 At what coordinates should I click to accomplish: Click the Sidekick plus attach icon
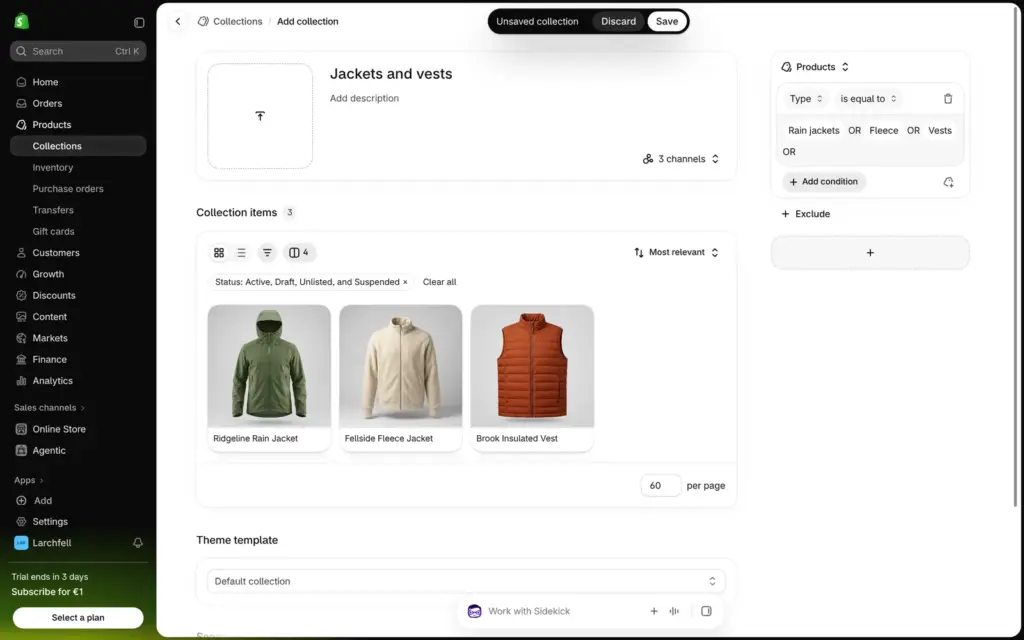[x=654, y=611]
